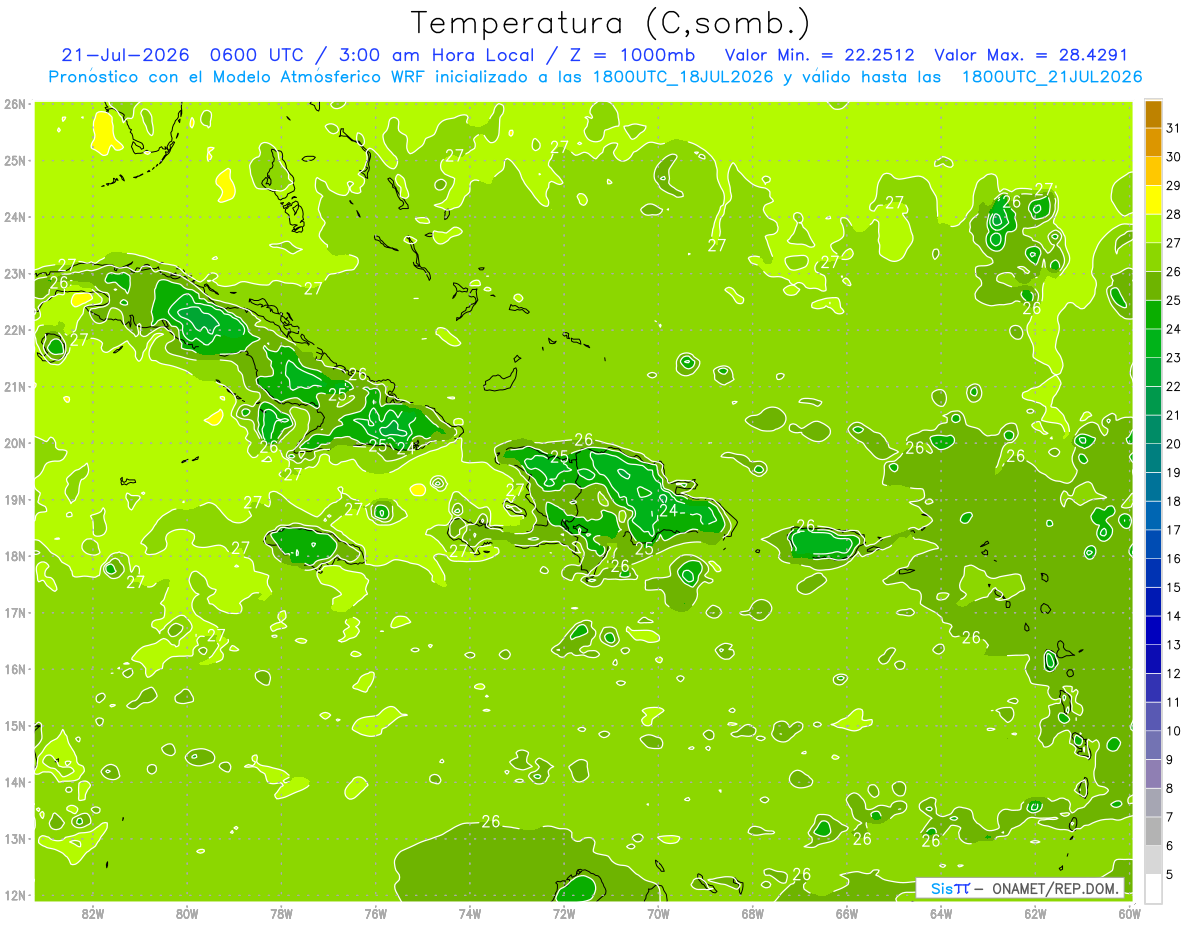Click the 'Valor Max. = 28.4291' readout
This screenshot has width=1200, height=927.
click(x=1031, y=55)
